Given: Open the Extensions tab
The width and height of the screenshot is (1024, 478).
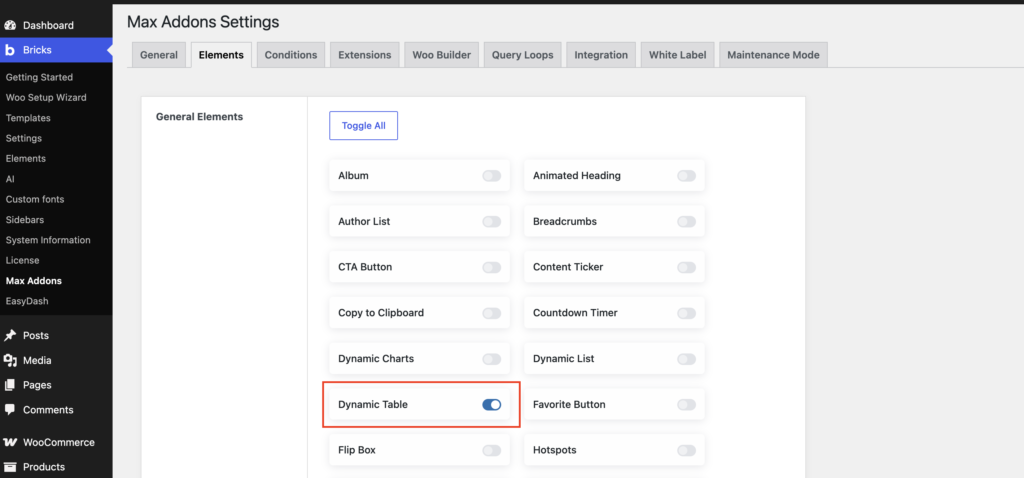Looking at the screenshot, I should point(364,55).
